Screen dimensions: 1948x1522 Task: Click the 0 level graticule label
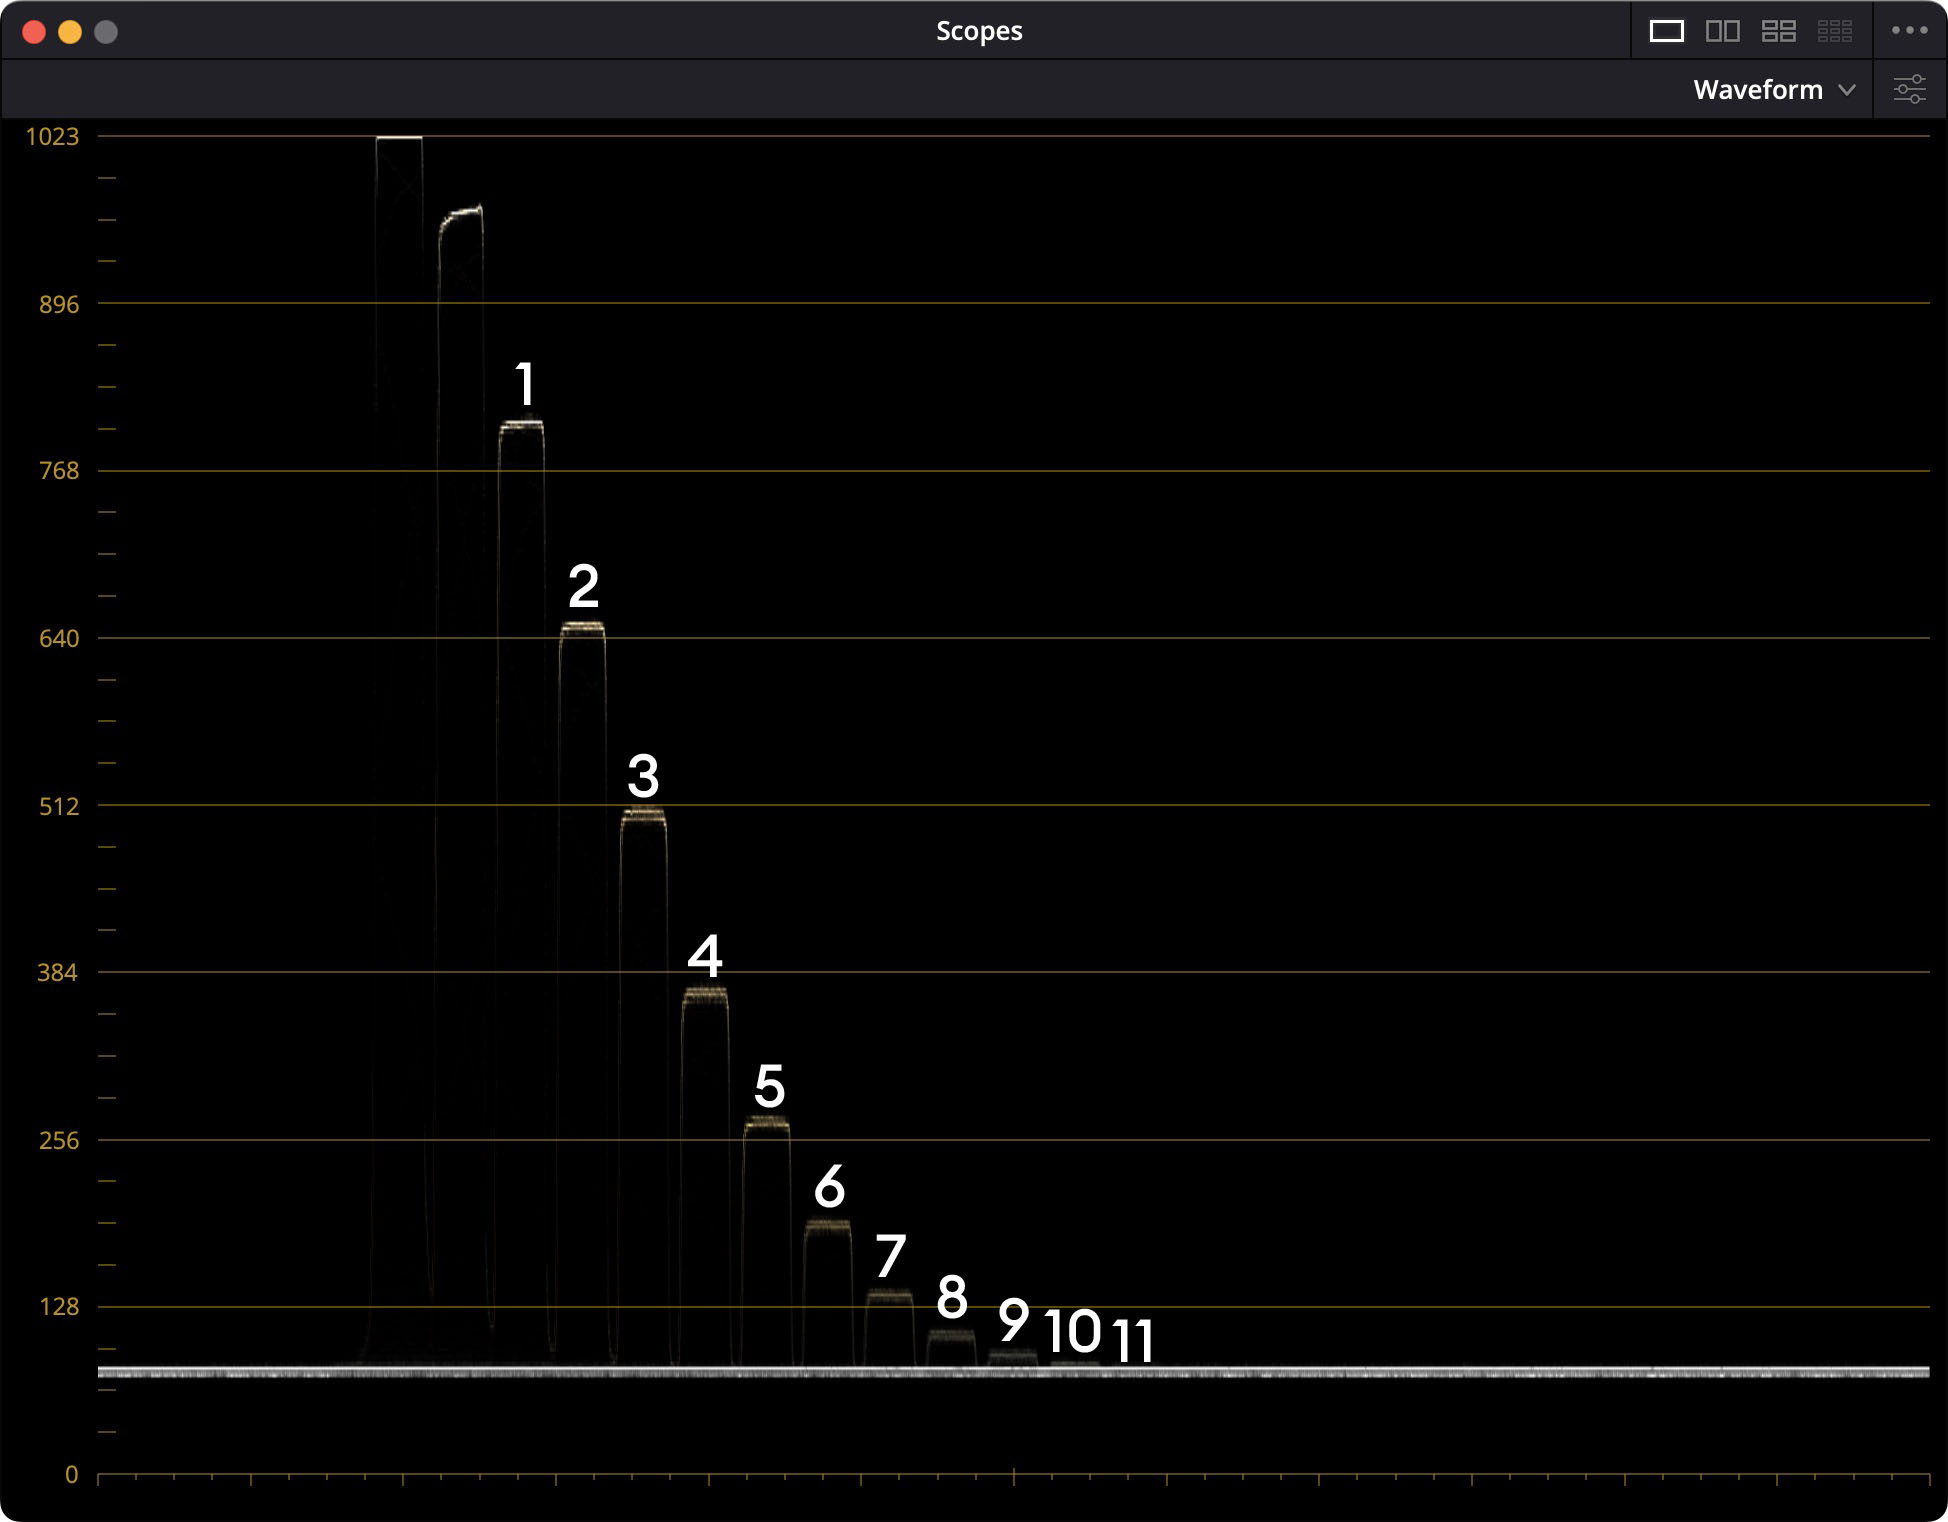click(x=71, y=1474)
